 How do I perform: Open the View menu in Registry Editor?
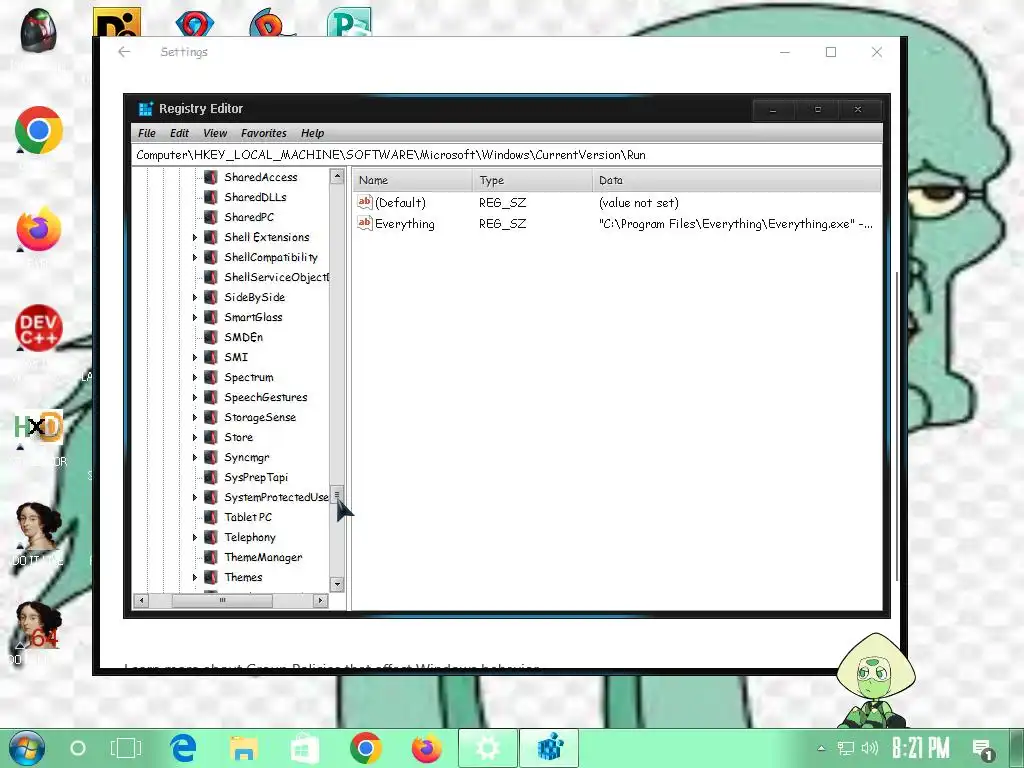215,133
